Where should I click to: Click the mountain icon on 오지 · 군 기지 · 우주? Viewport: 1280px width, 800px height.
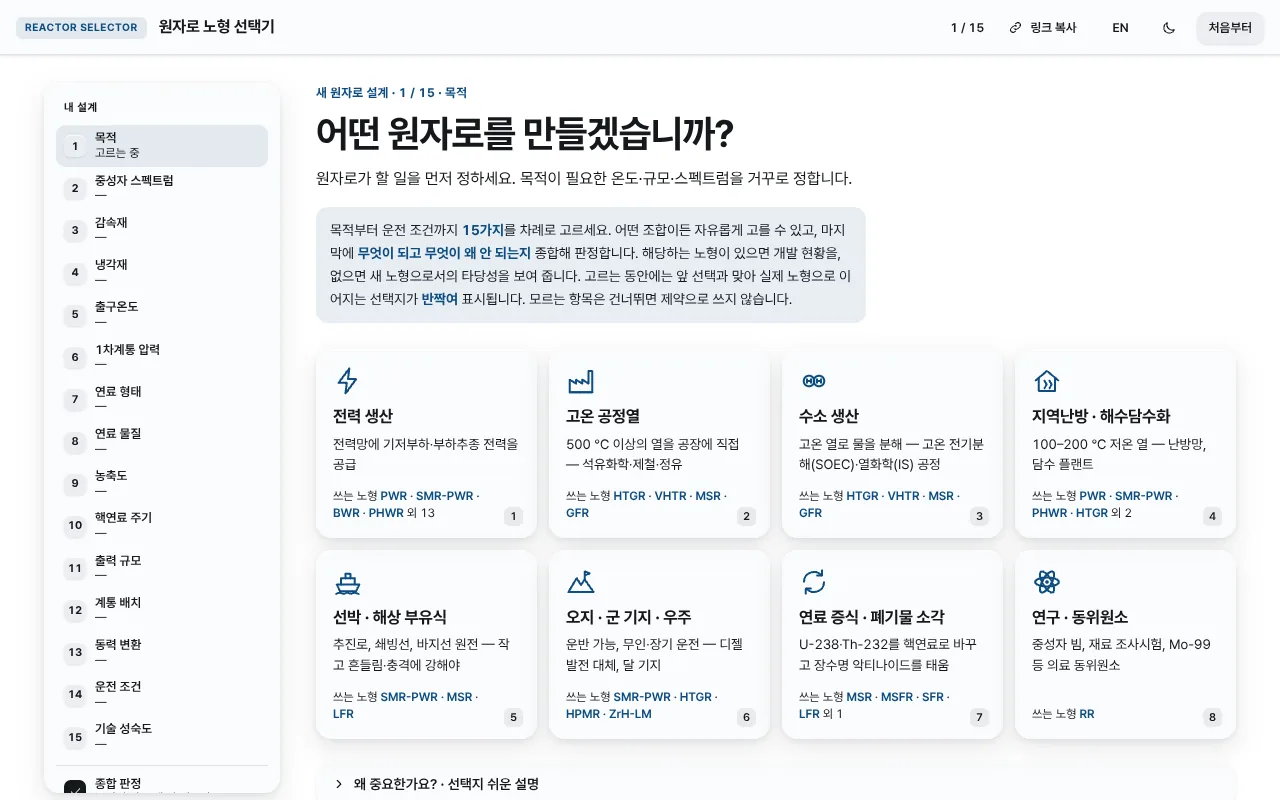(580, 582)
